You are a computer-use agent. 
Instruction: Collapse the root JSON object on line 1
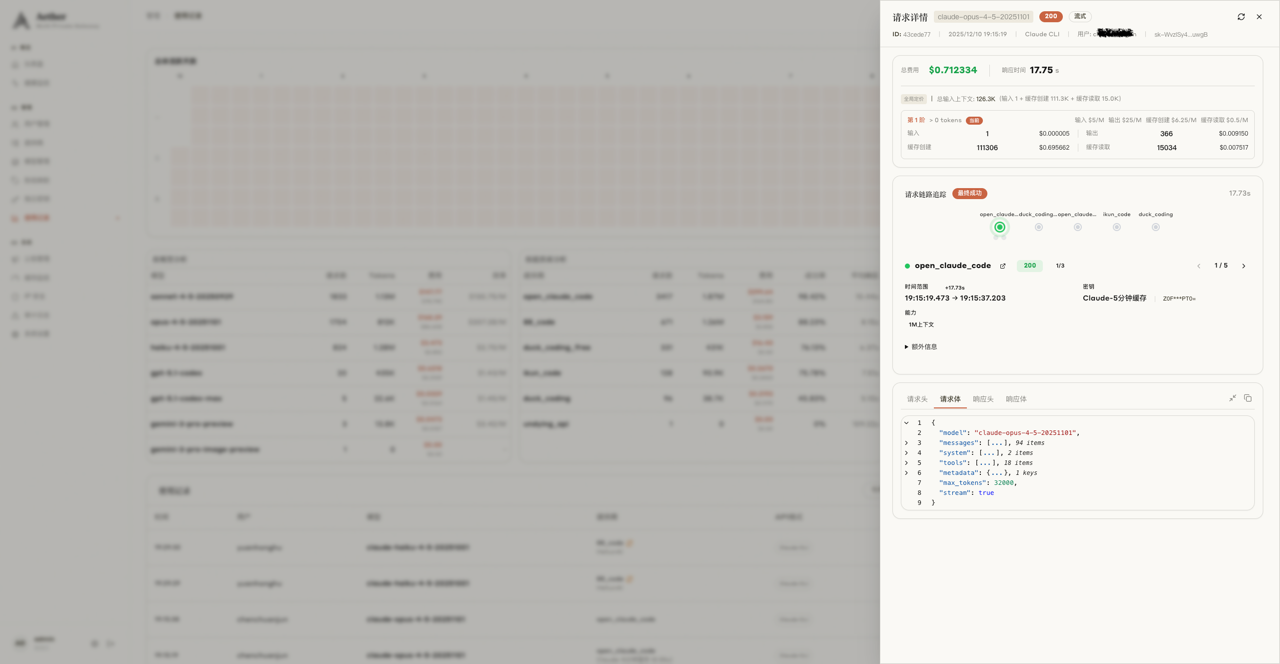pyautogui.click(x=907, y=423)
